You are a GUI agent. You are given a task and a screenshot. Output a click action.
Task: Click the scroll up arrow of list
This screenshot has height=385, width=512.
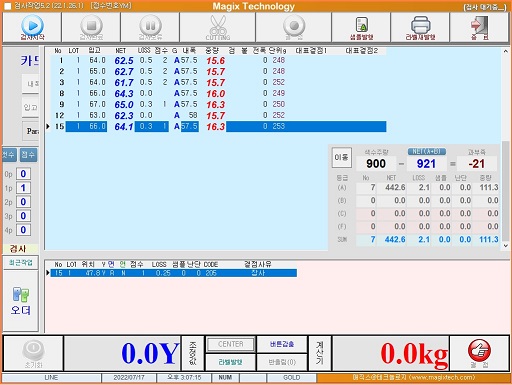[x=505, y=51]
